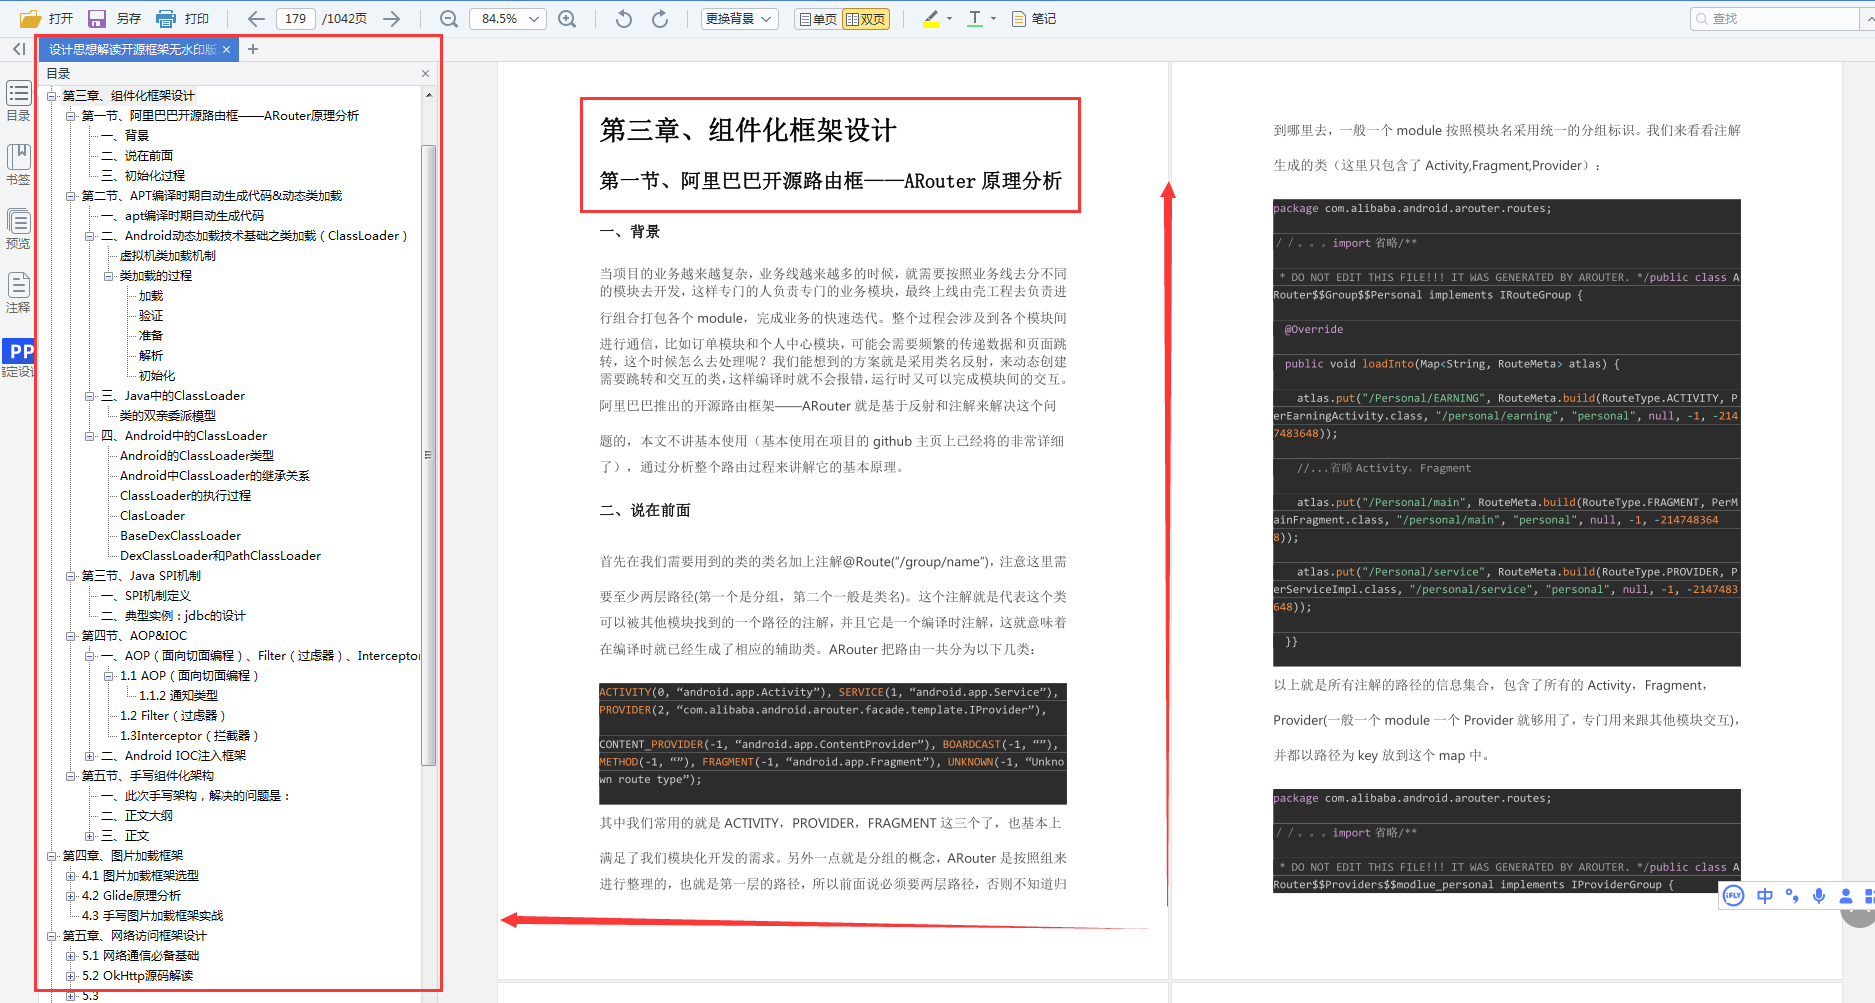Expand the 4.2 Glide原理分析 node
1875x1003 pixels.
point(71,896)
